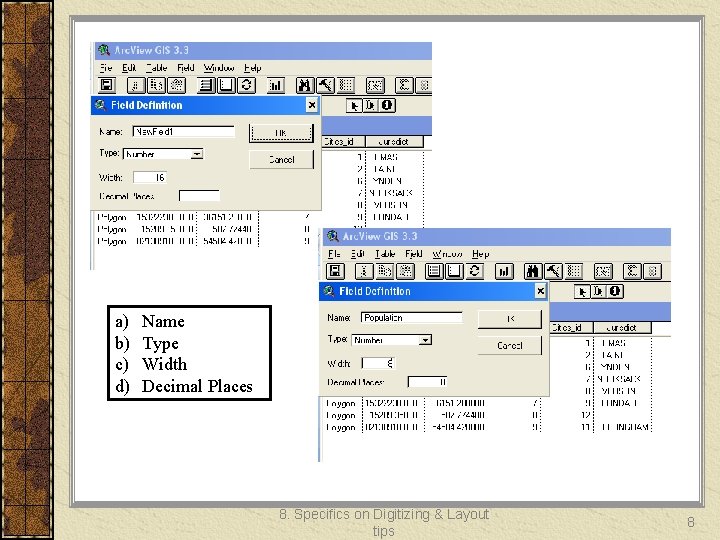
Task: Open Field menu in NewField1 window
Action: pyautogui.click(x=186, y=68)
